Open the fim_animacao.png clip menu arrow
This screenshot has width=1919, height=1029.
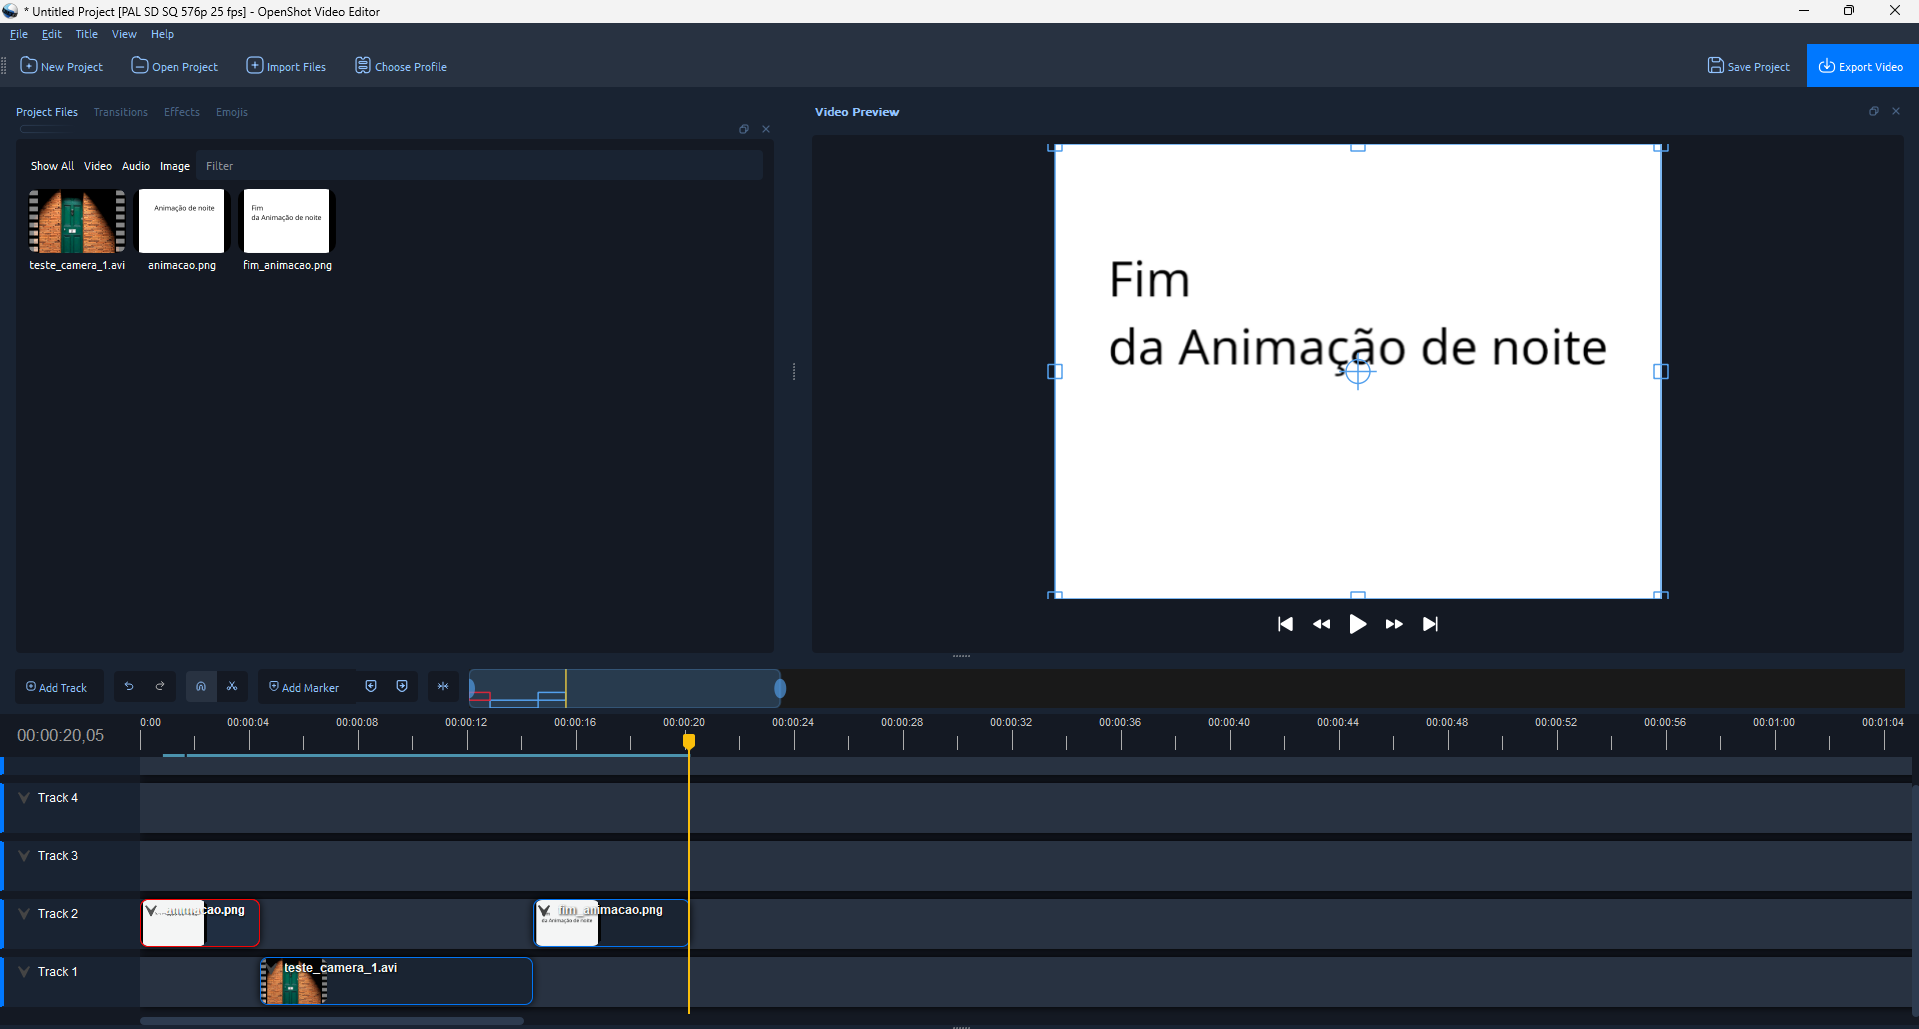[544, 910]
